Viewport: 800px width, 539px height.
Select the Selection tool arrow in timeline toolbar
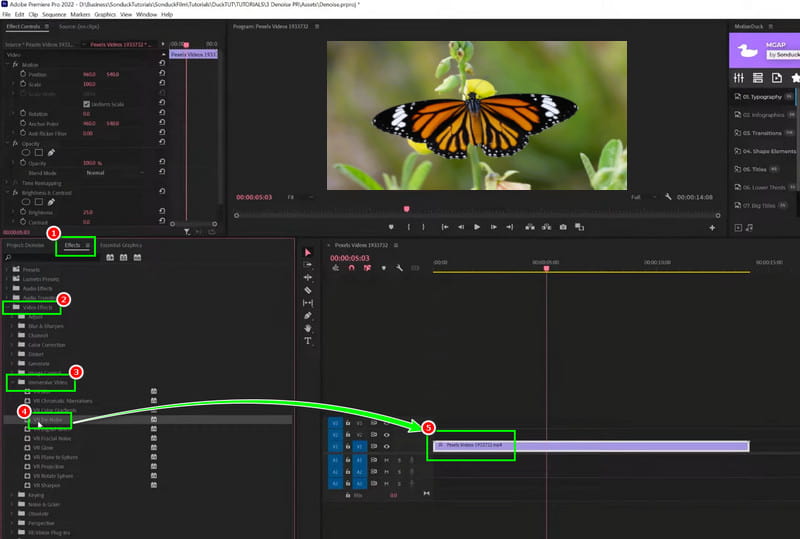[308, 253]
